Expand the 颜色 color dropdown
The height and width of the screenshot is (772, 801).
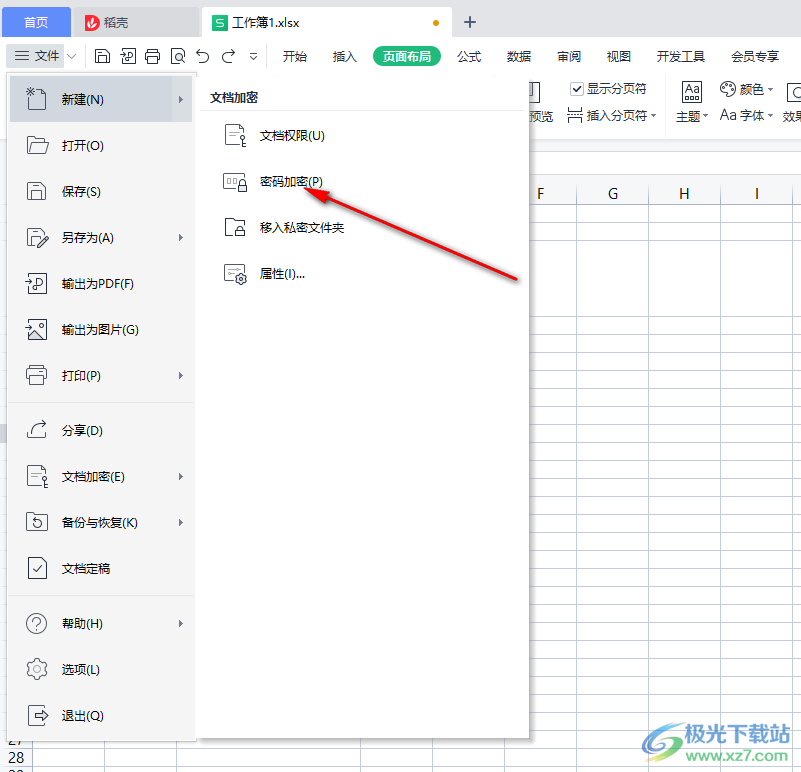(x=747, y=89)
